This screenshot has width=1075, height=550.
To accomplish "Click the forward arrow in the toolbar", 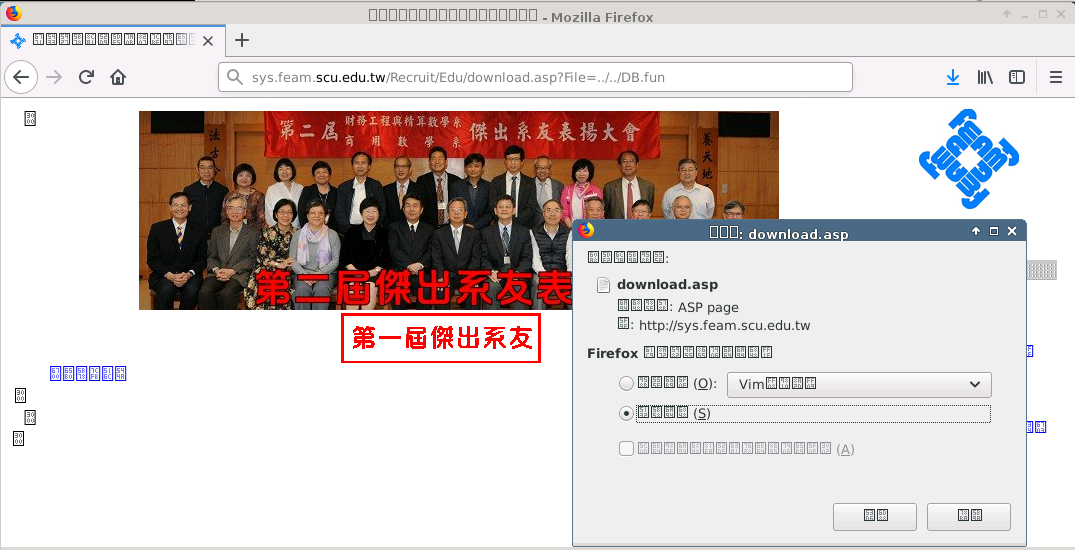I will tap(54, 77).
